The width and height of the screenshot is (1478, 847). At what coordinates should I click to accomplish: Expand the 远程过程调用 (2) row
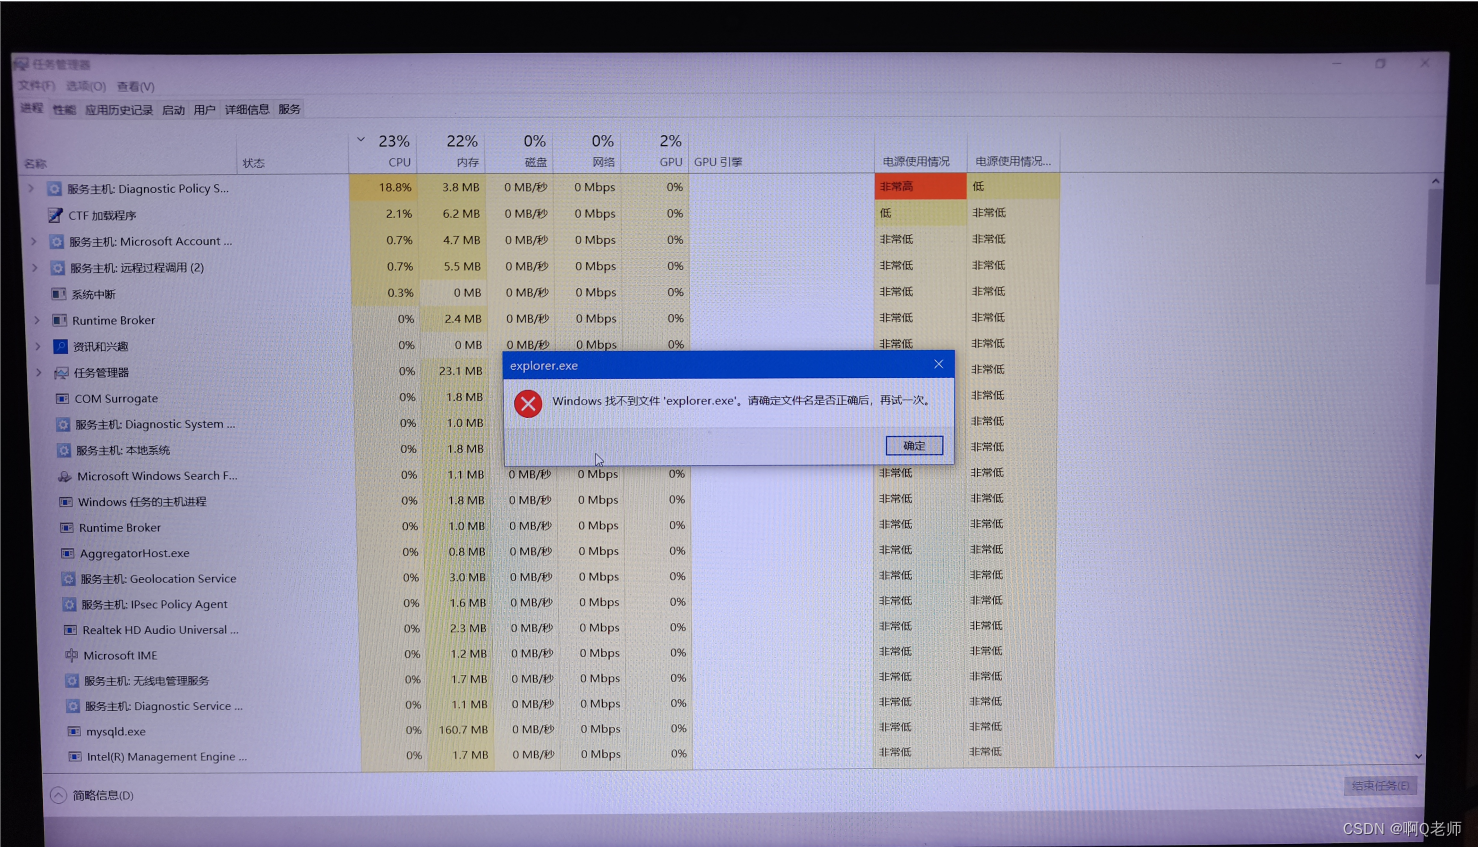[35, 268]
